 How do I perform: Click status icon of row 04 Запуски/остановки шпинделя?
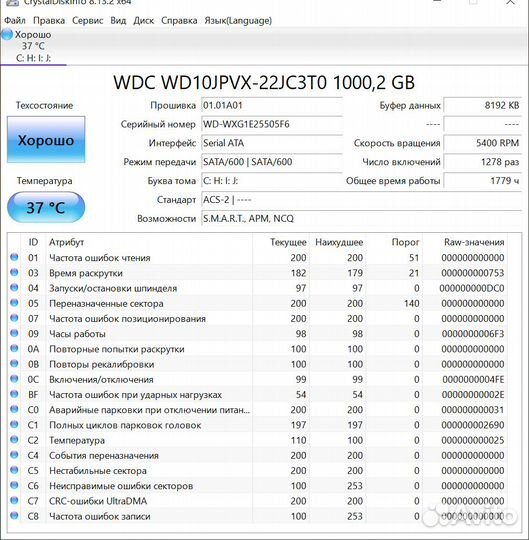(x=14, y=287)
